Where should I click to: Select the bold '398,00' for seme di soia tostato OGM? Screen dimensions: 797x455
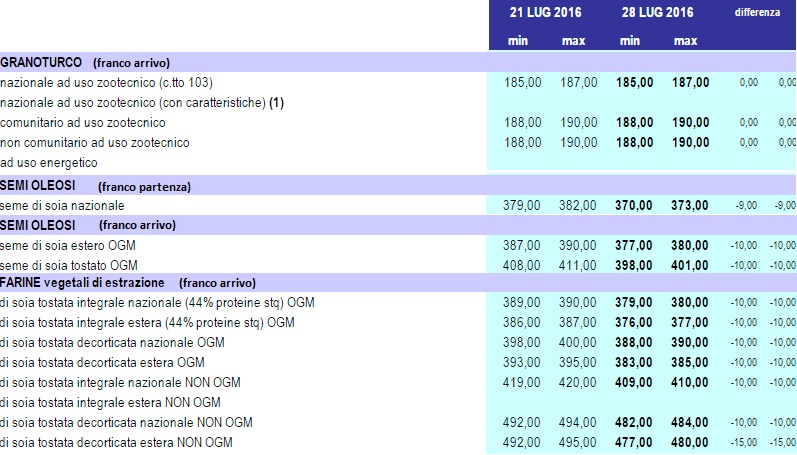[633, 265]
